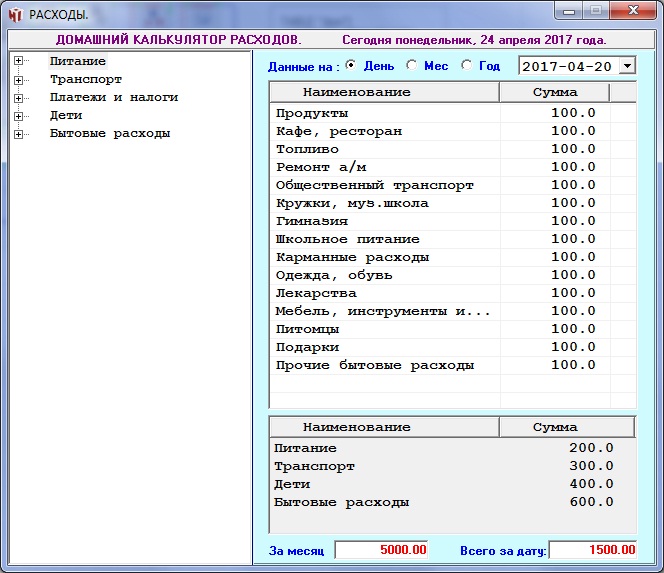Click the Бытовые расходы row in summary table
This screenshot has width=664, height=573.
[x=452, y=502]
